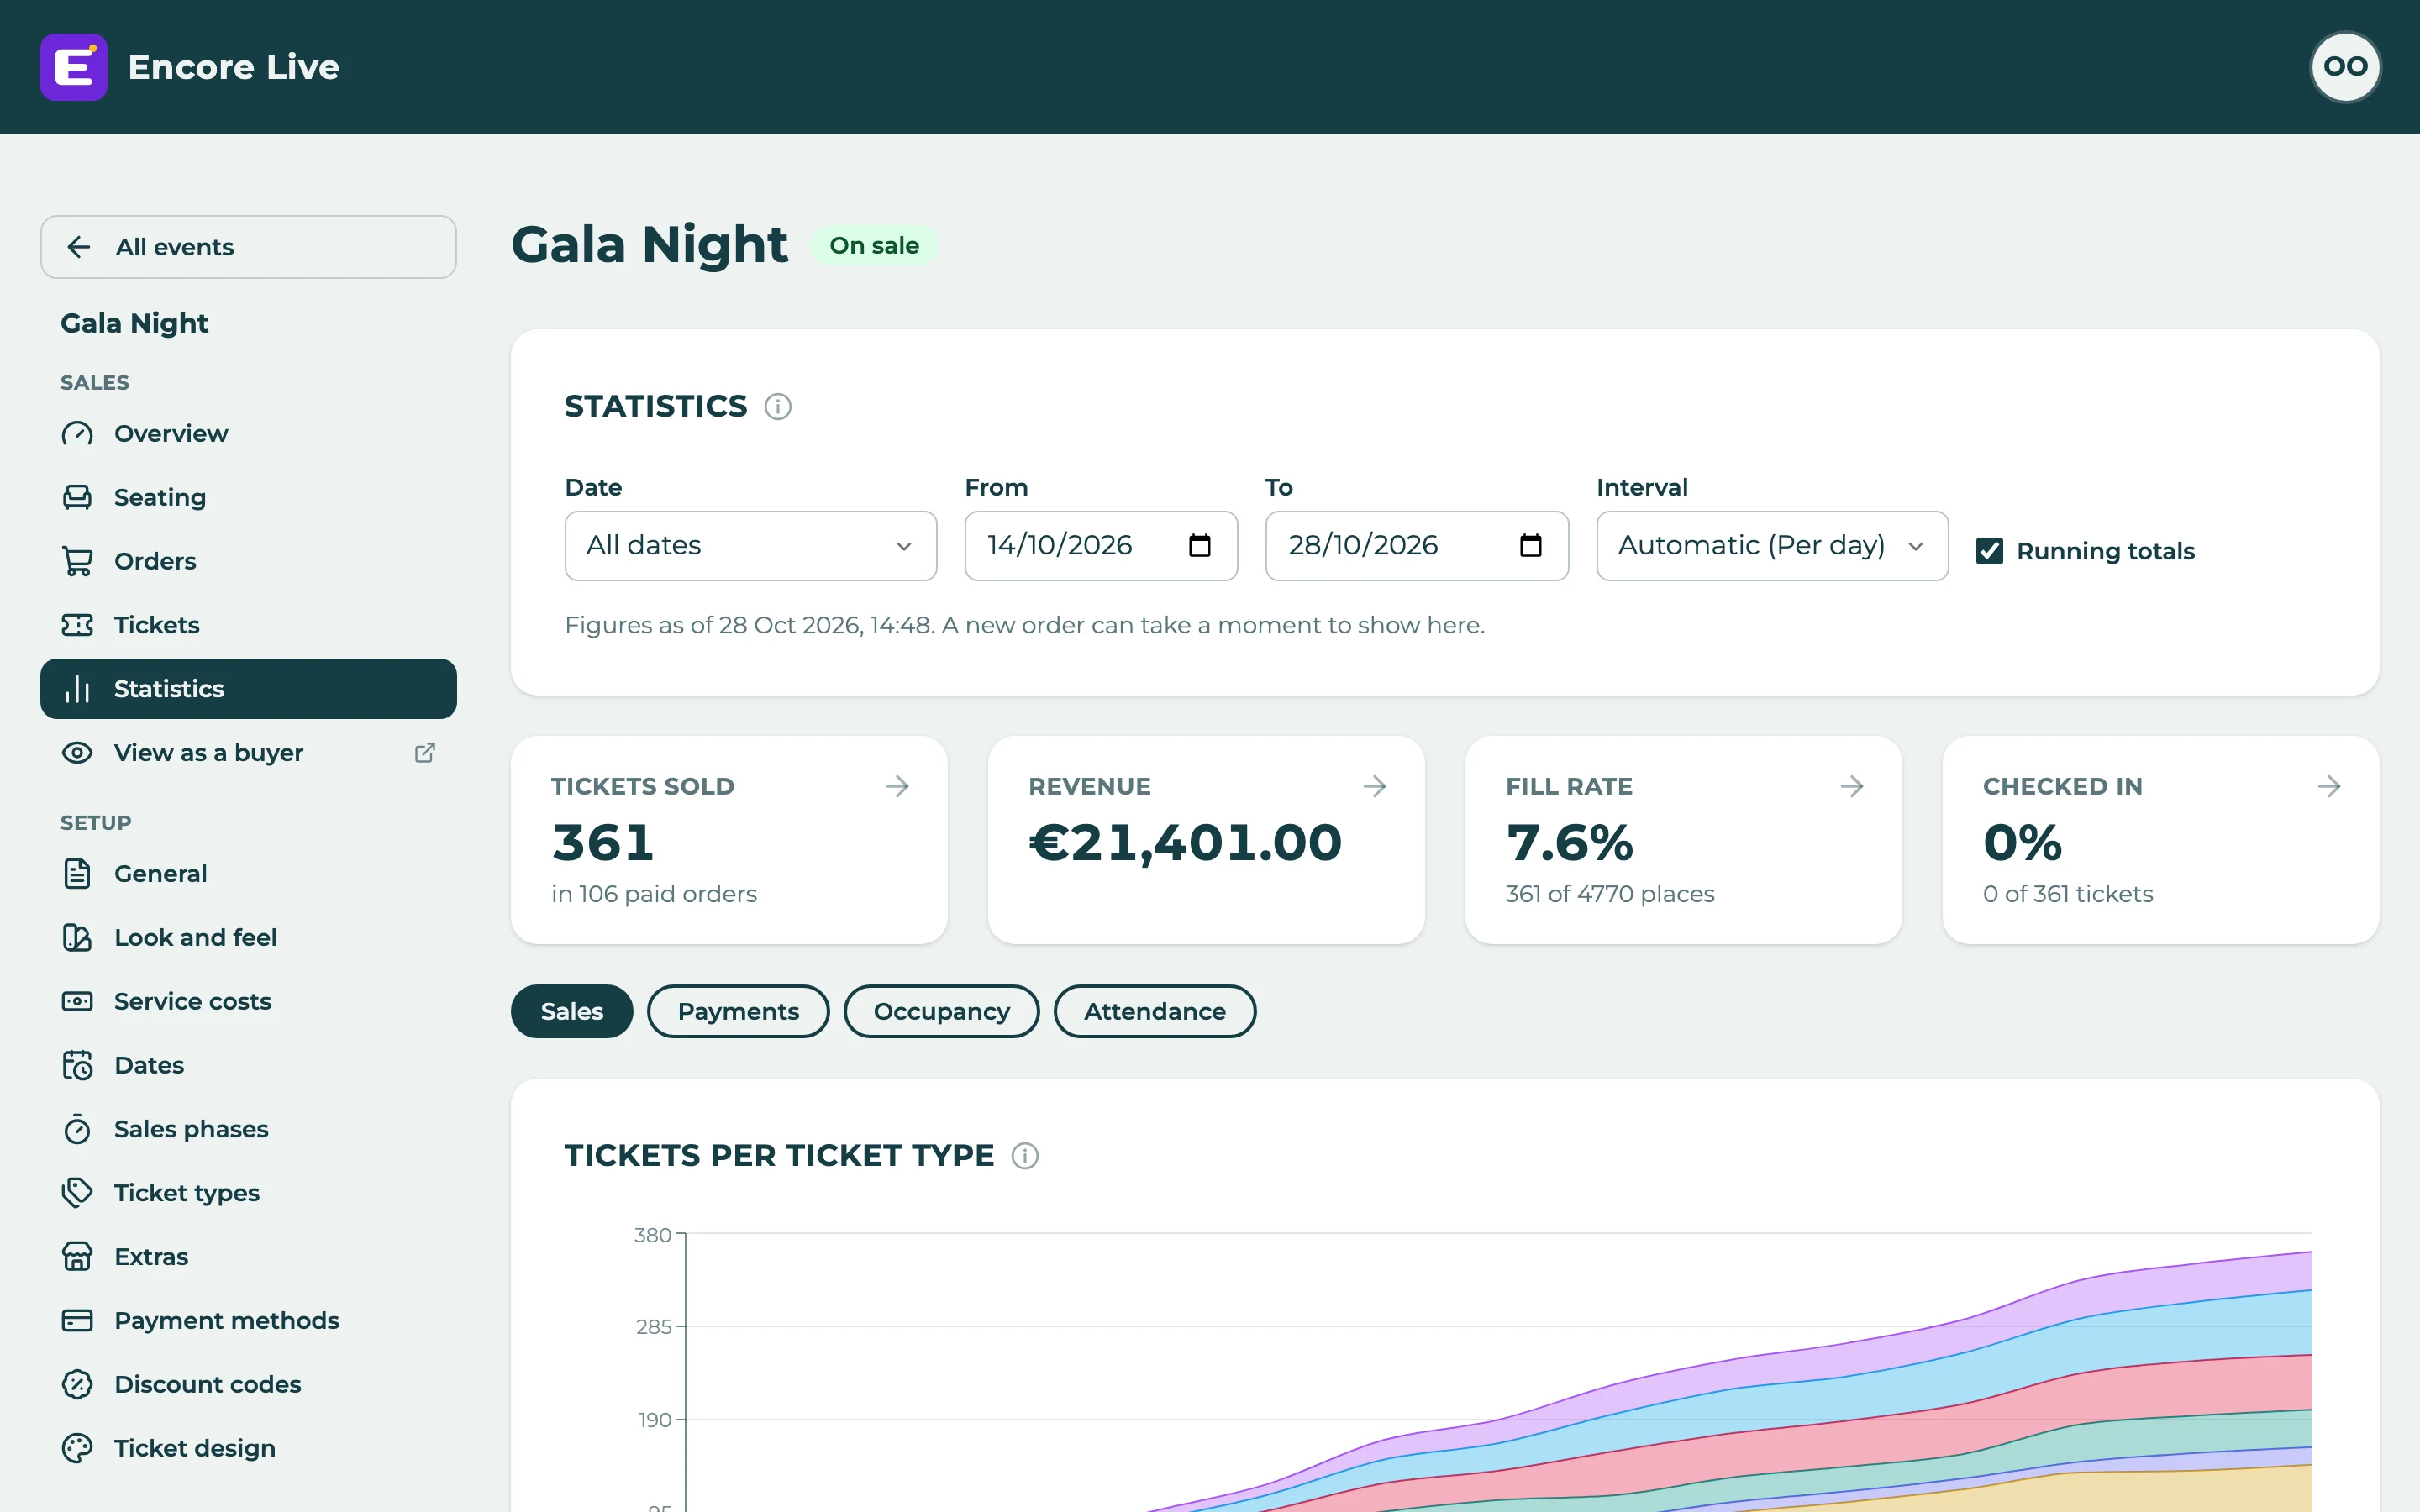Click the Statistics info icon

point(778,407)
